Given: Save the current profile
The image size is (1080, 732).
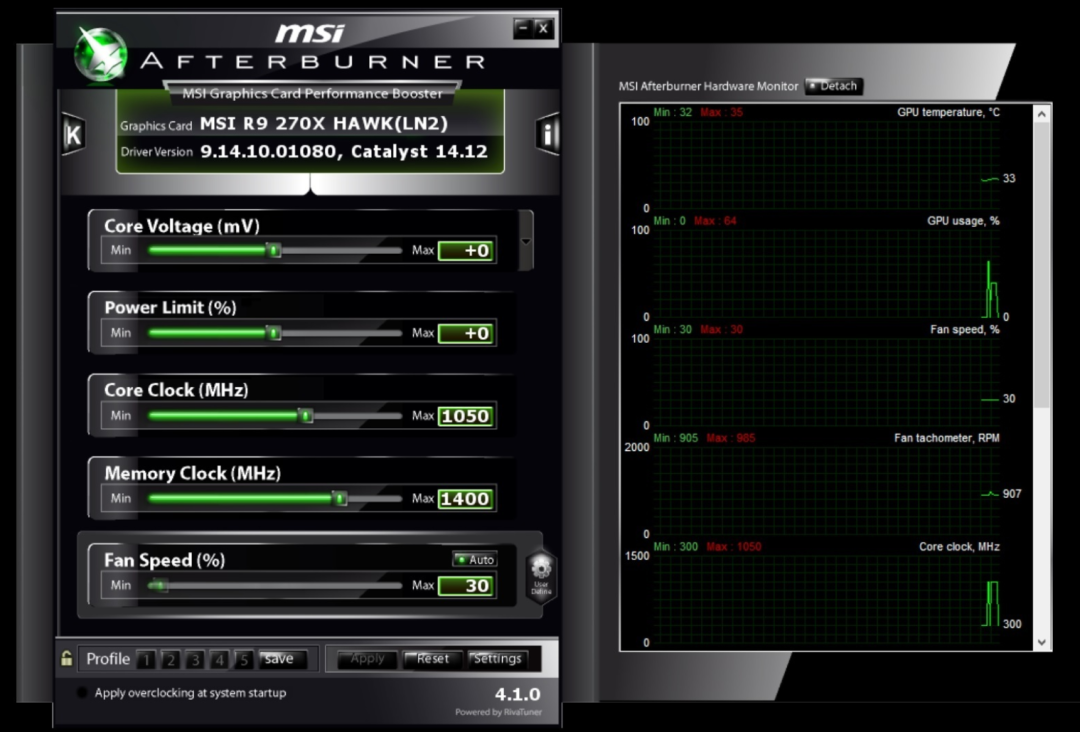Looking at the screenshot, I should (282, 659).
